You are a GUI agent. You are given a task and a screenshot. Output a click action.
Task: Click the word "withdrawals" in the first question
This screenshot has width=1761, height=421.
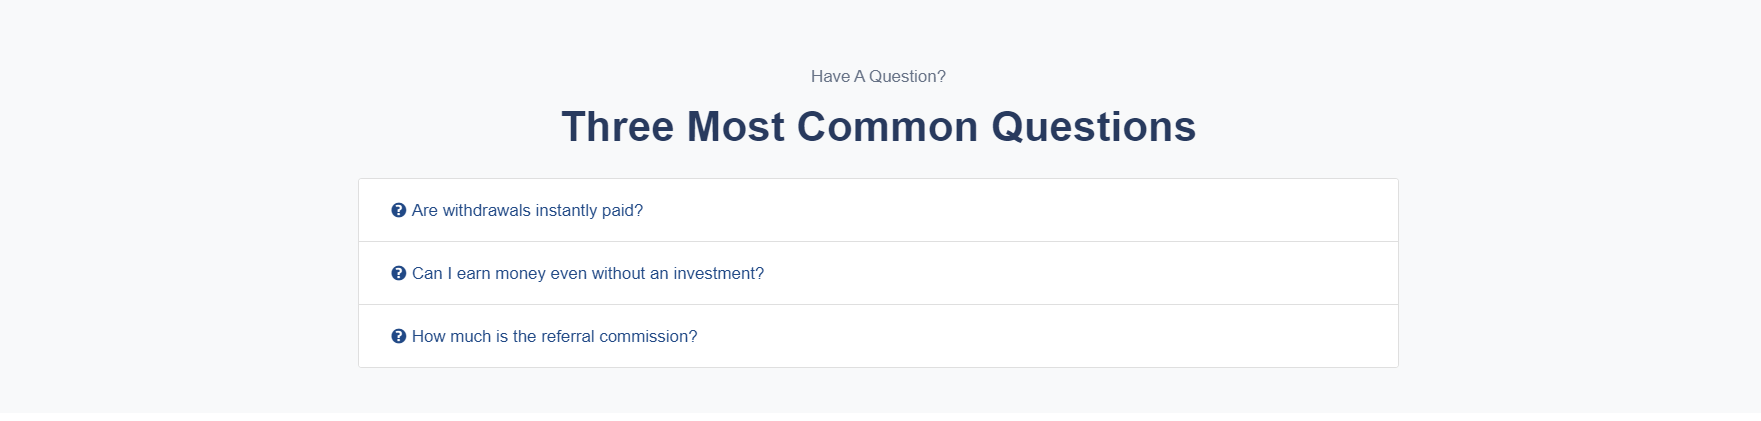click(x=486, y=210)
